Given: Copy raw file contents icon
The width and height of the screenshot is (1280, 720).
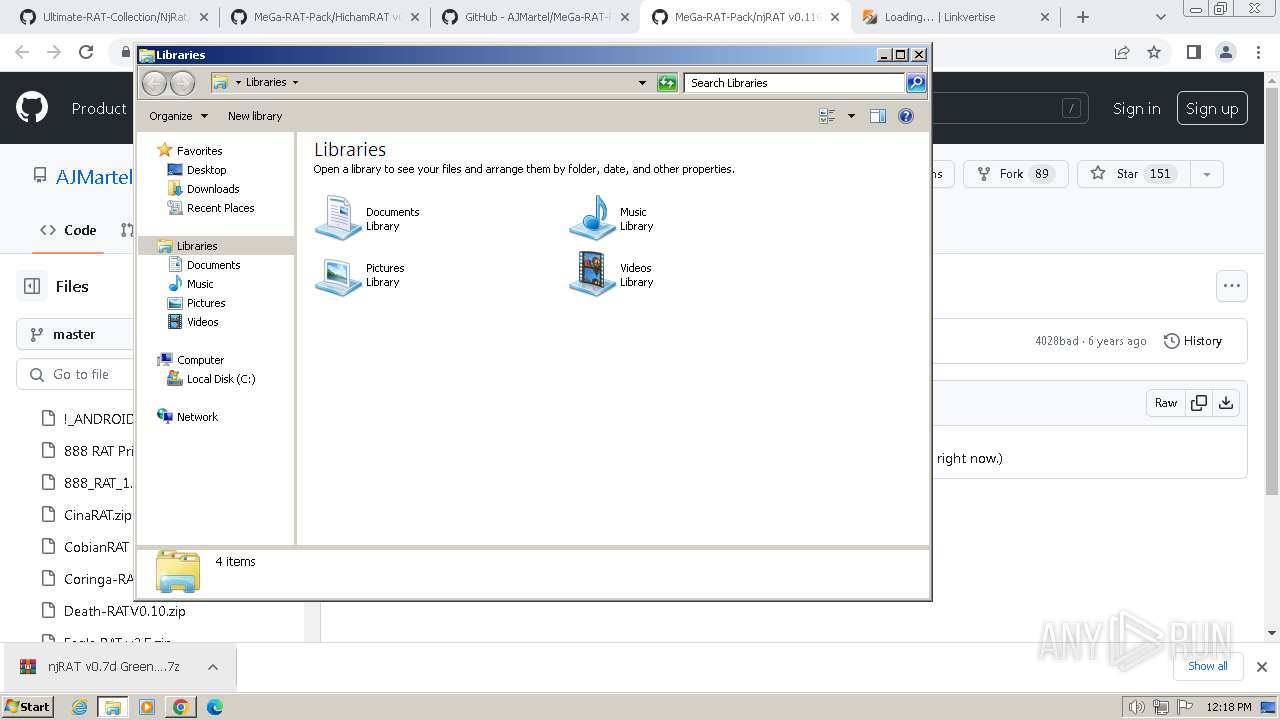Looking at the screenshot, I should pyautogui.click(x=1199, y=403).
